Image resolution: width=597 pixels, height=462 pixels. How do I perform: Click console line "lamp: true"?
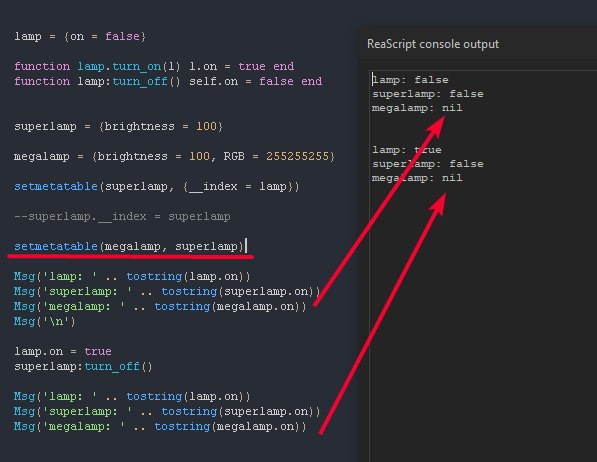click(x=407, y=150)
